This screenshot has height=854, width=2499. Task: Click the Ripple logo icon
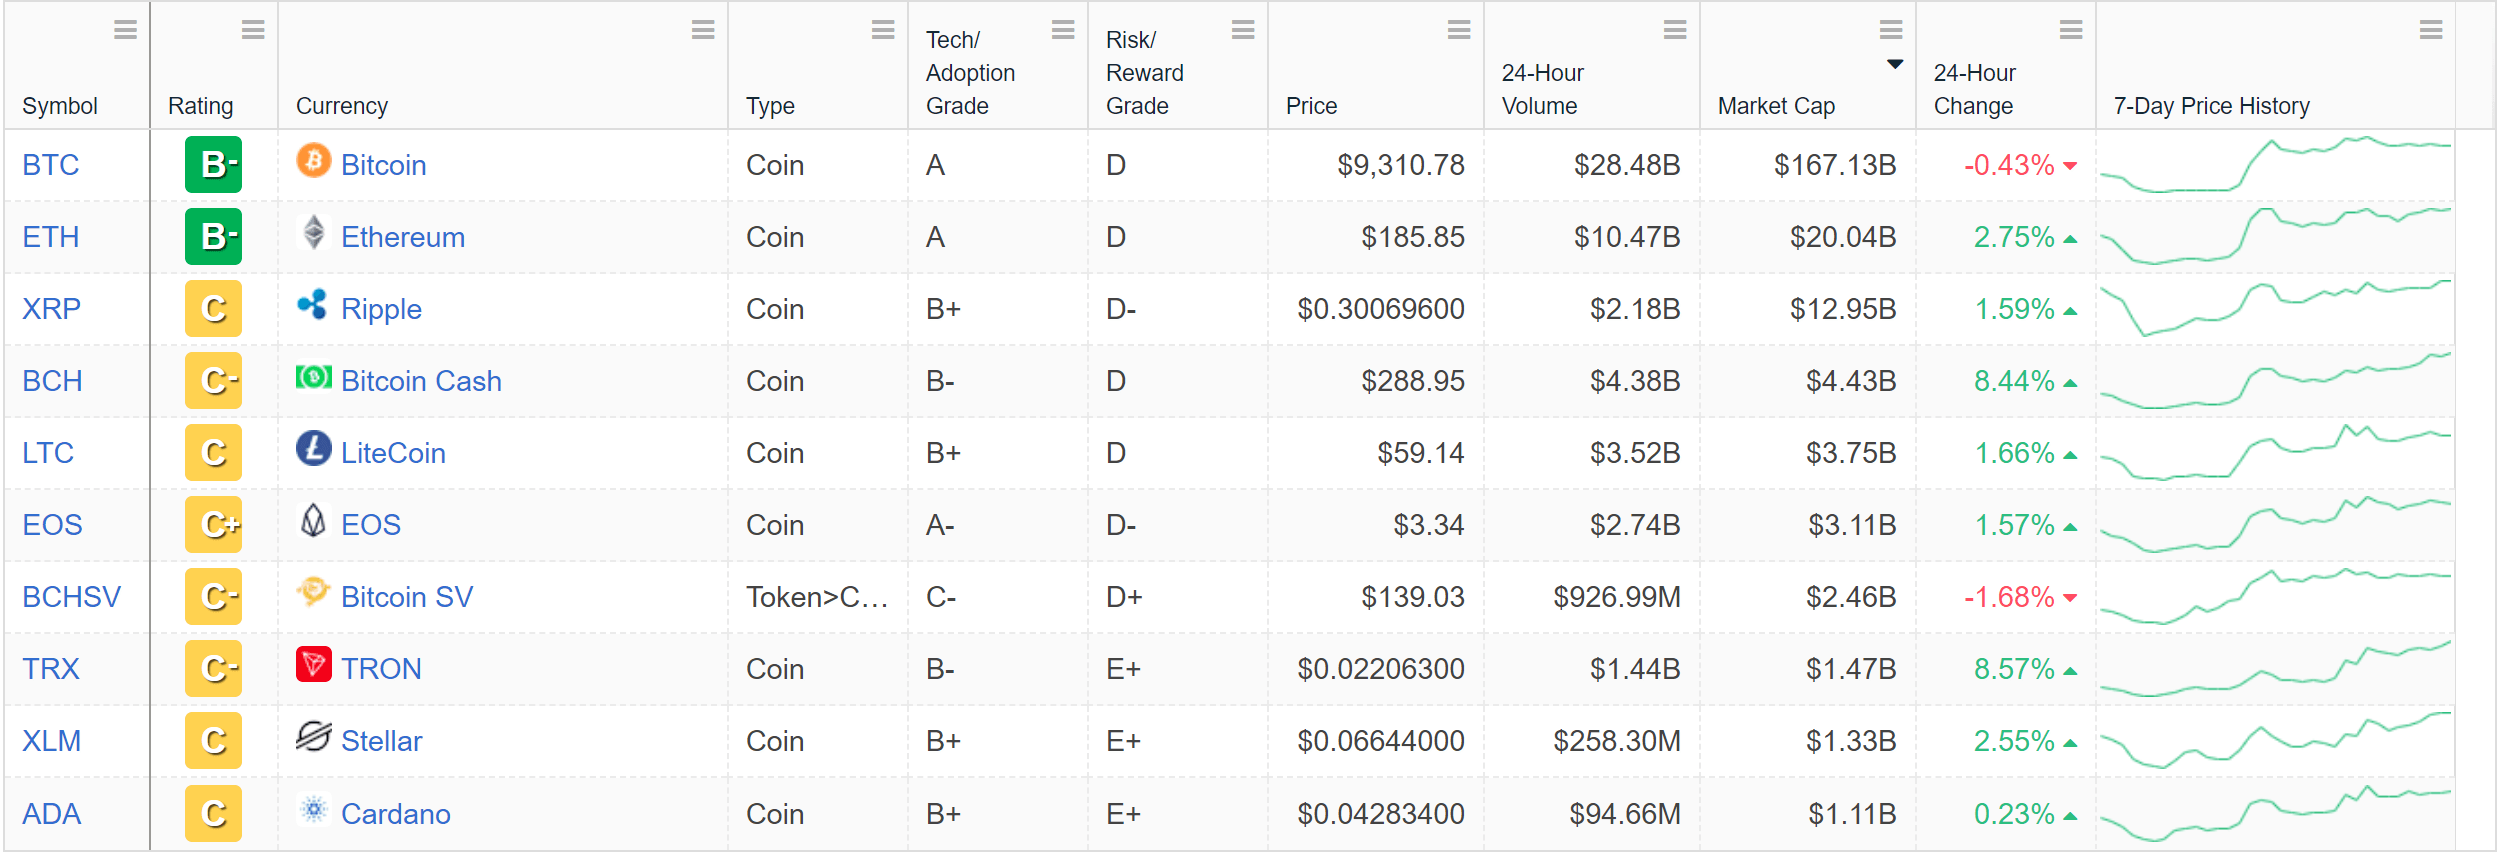313,305
